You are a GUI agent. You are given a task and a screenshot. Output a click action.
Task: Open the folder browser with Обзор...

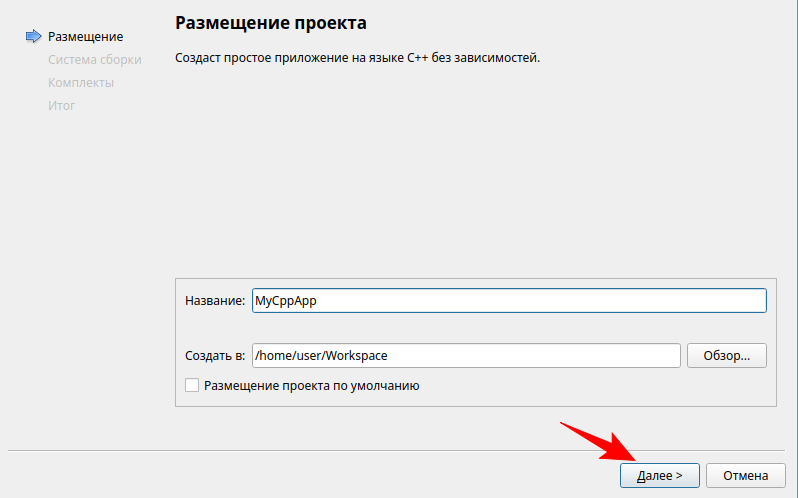click(726, 356)
